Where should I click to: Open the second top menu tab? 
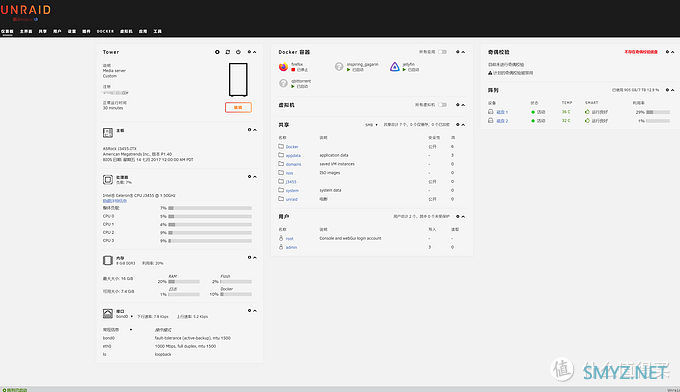click(26, 31)
